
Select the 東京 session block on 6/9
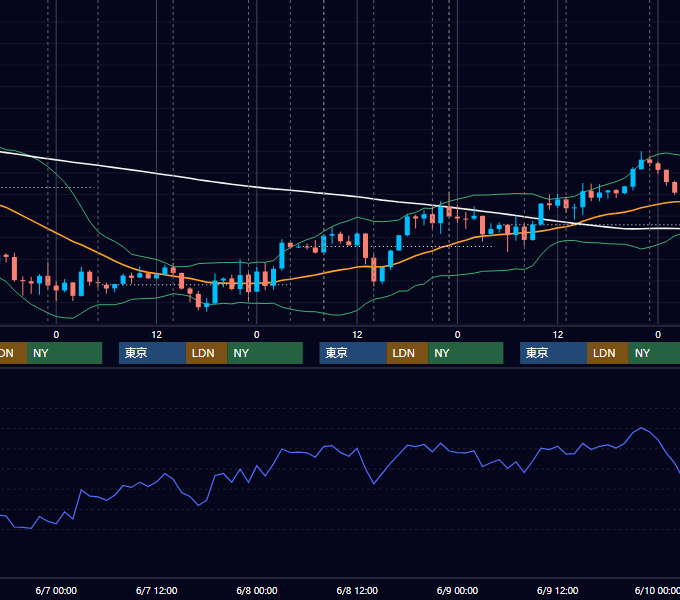pos(554,353)
